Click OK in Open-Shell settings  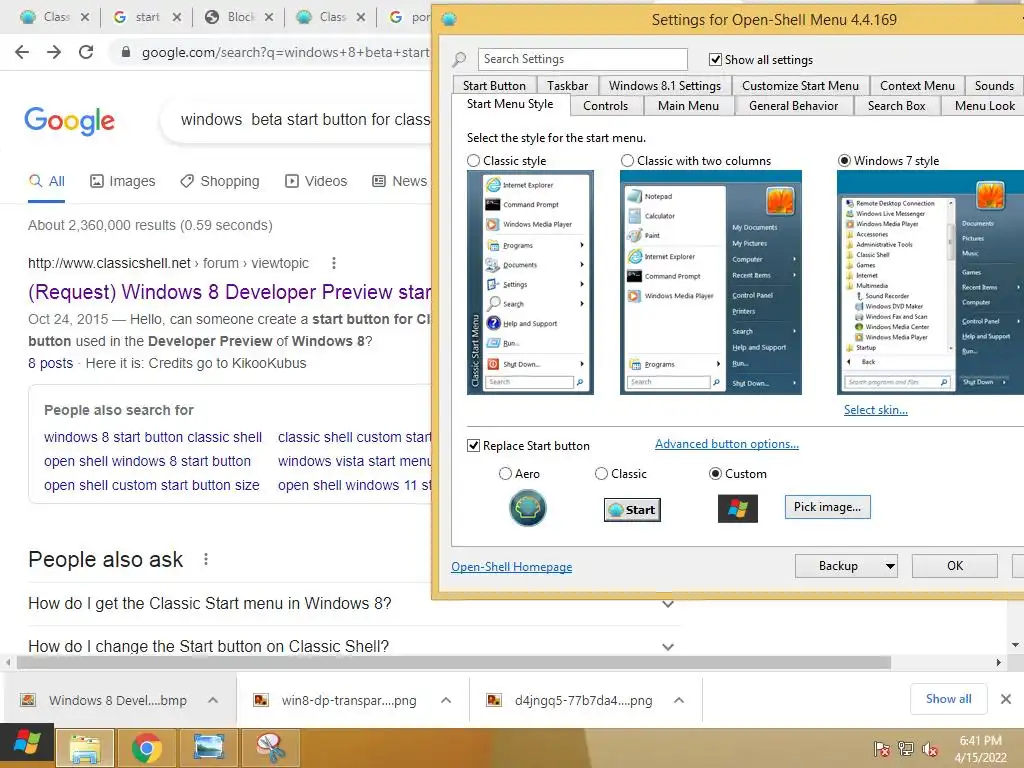coord(955,566)
